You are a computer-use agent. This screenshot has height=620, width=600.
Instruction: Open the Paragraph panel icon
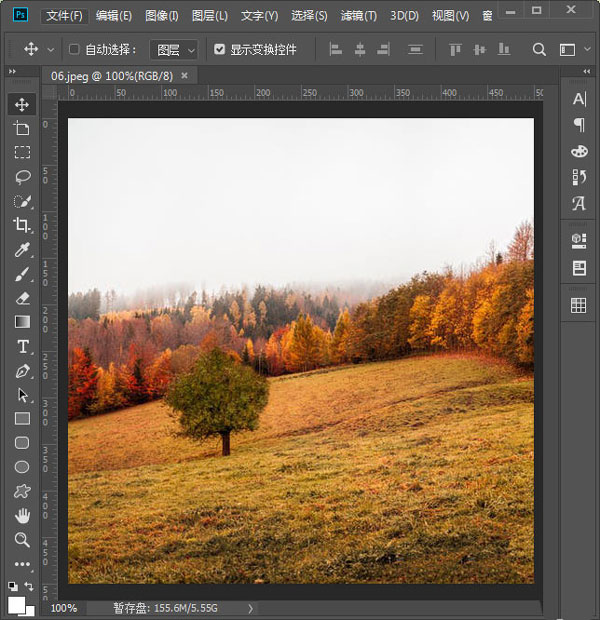(x=579, y=125)
